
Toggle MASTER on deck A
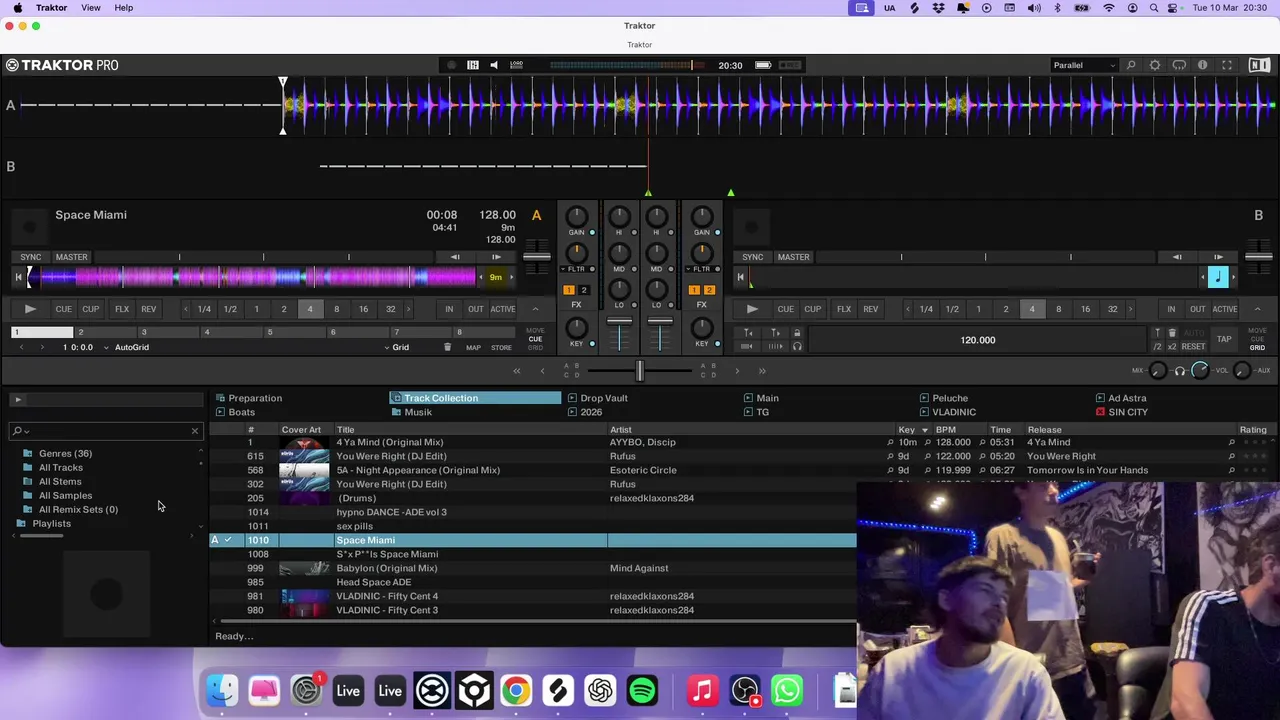click(x=71, y=257)
